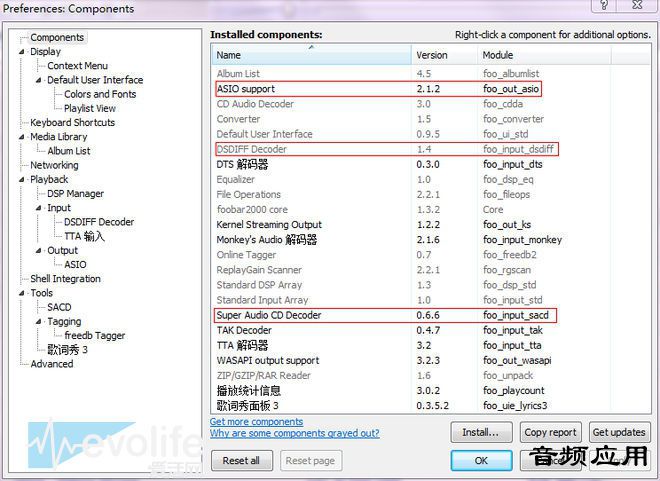Select the File Operations component
The height and width of the screenshot is (481, 660).
point(431,194)
